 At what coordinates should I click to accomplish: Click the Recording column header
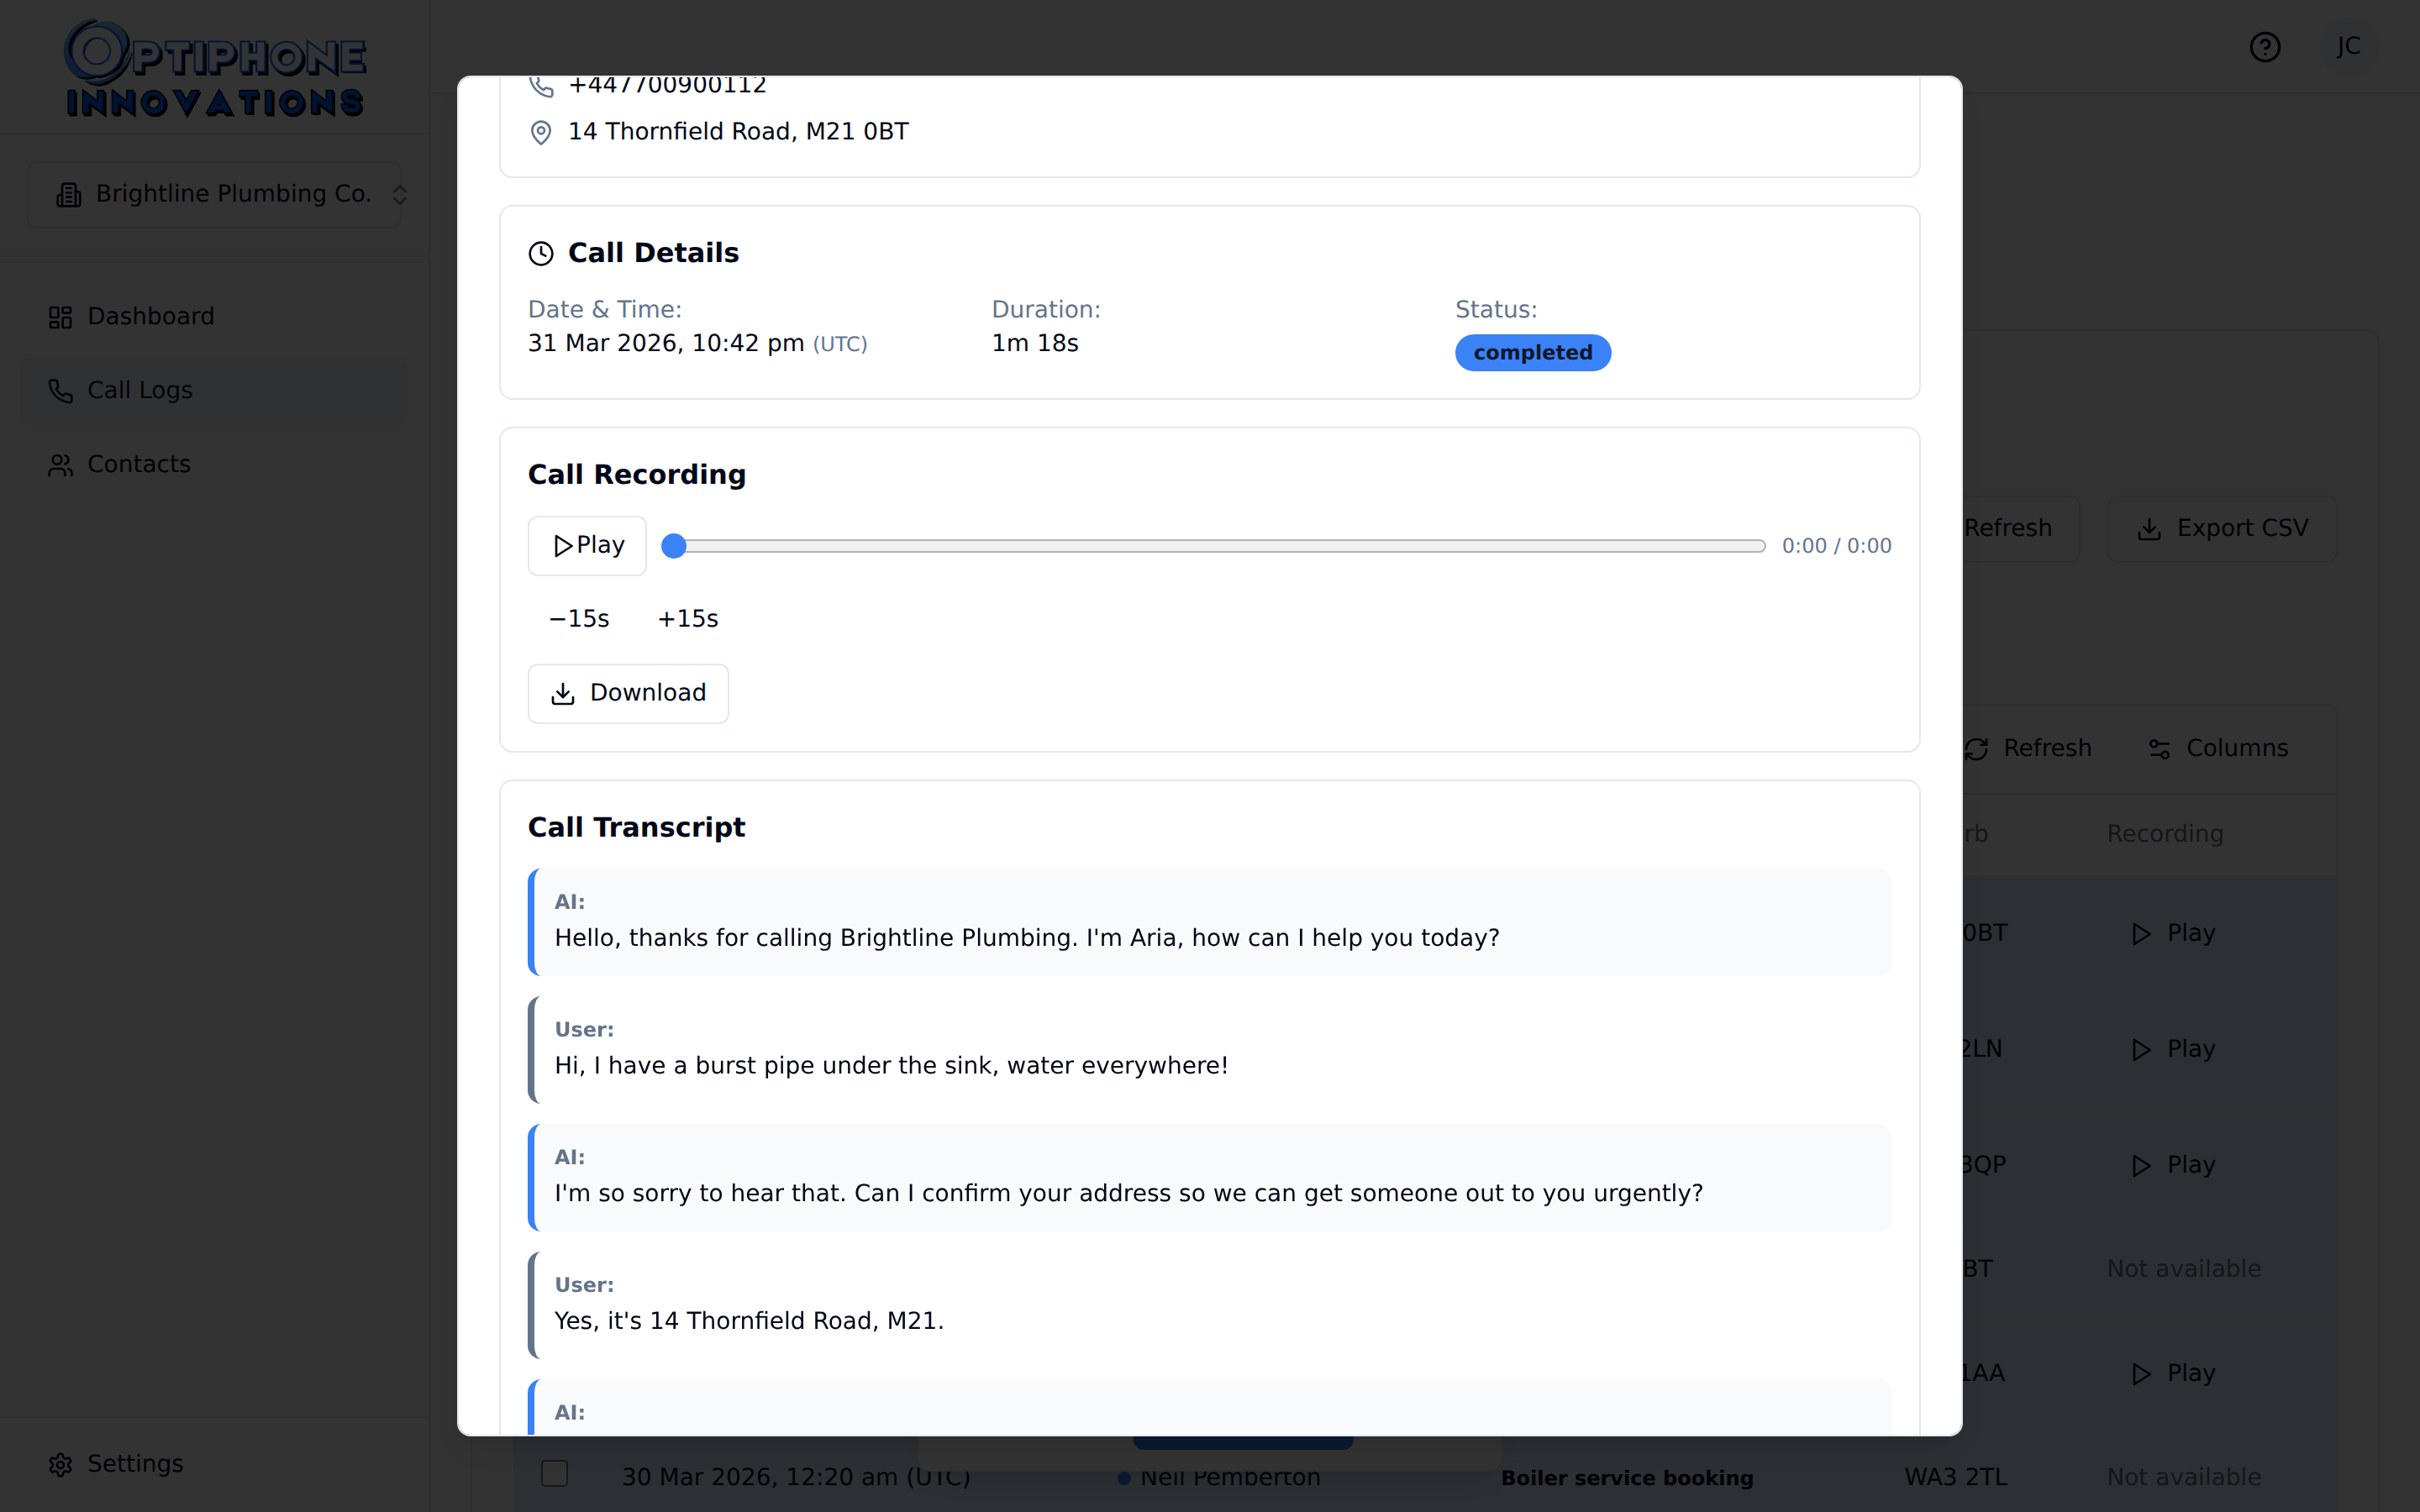pos(2165,834)
